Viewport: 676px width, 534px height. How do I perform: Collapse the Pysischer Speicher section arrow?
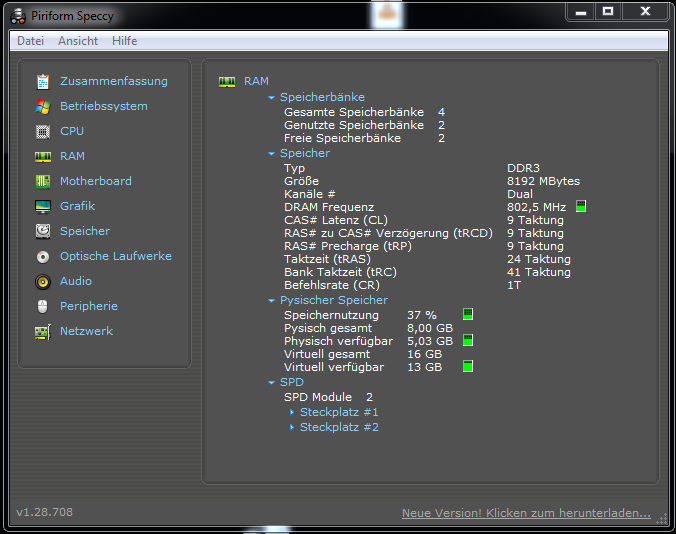pos(271,300)
